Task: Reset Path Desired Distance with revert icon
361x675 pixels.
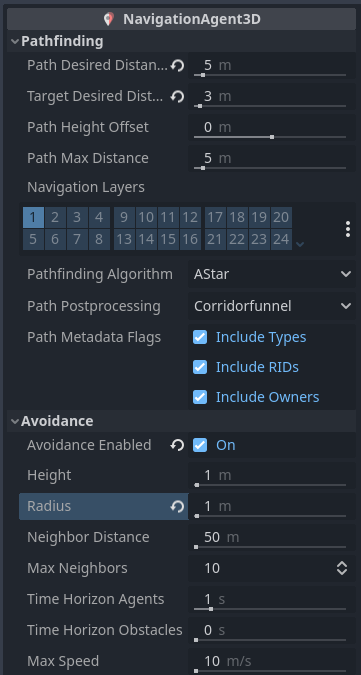Action: 177,65
